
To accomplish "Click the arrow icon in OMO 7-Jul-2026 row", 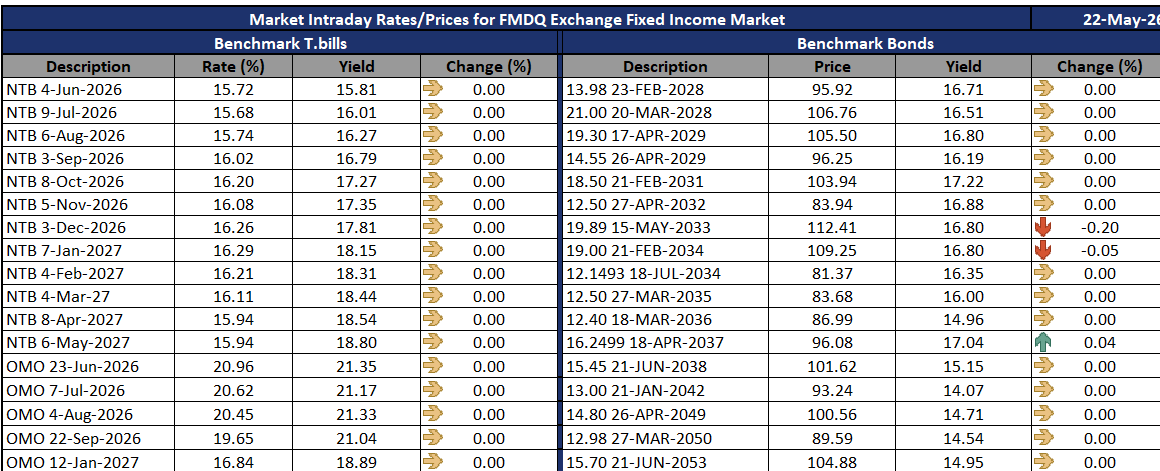I will (x=433, y=390).
